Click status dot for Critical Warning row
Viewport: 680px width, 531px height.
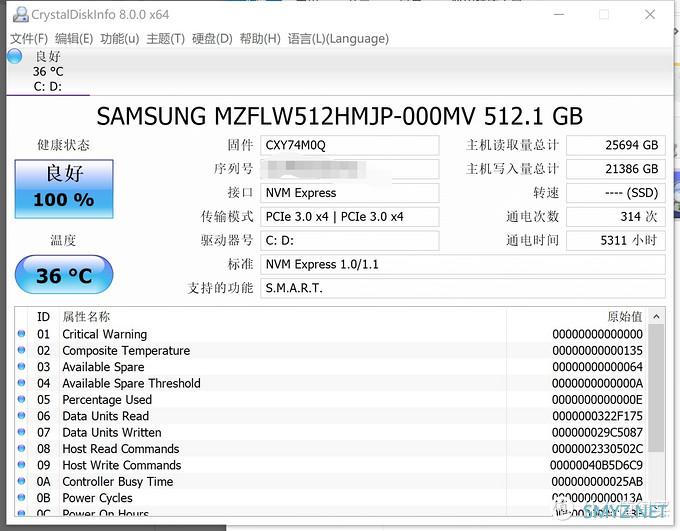coord(21,334)
